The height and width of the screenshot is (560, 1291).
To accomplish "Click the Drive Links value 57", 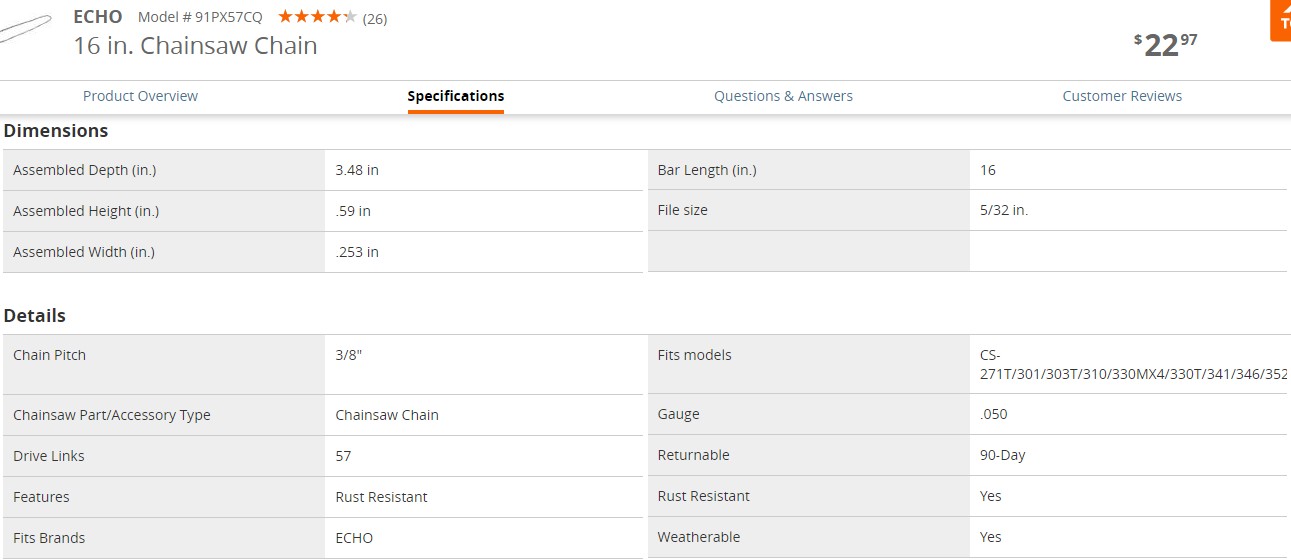I will 343,456.
